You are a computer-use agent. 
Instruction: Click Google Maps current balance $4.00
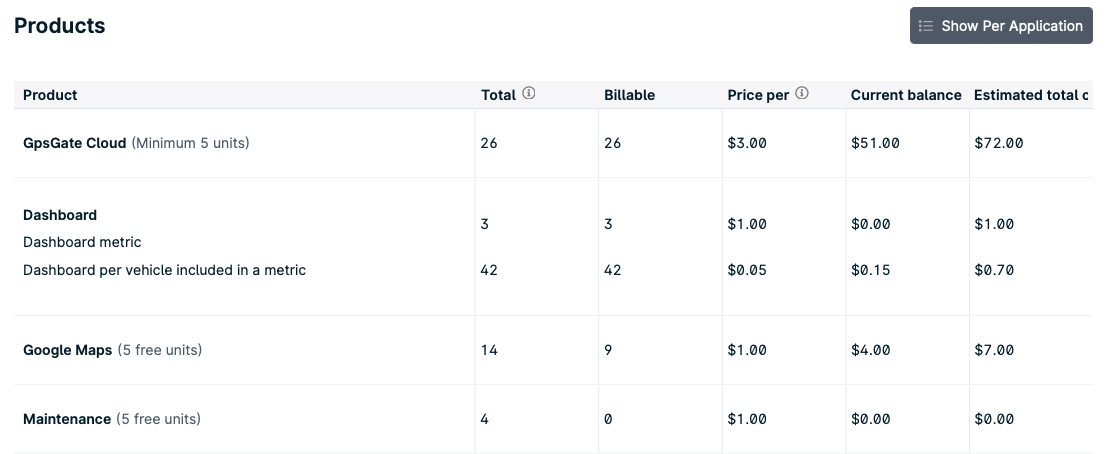pos(870,350)
